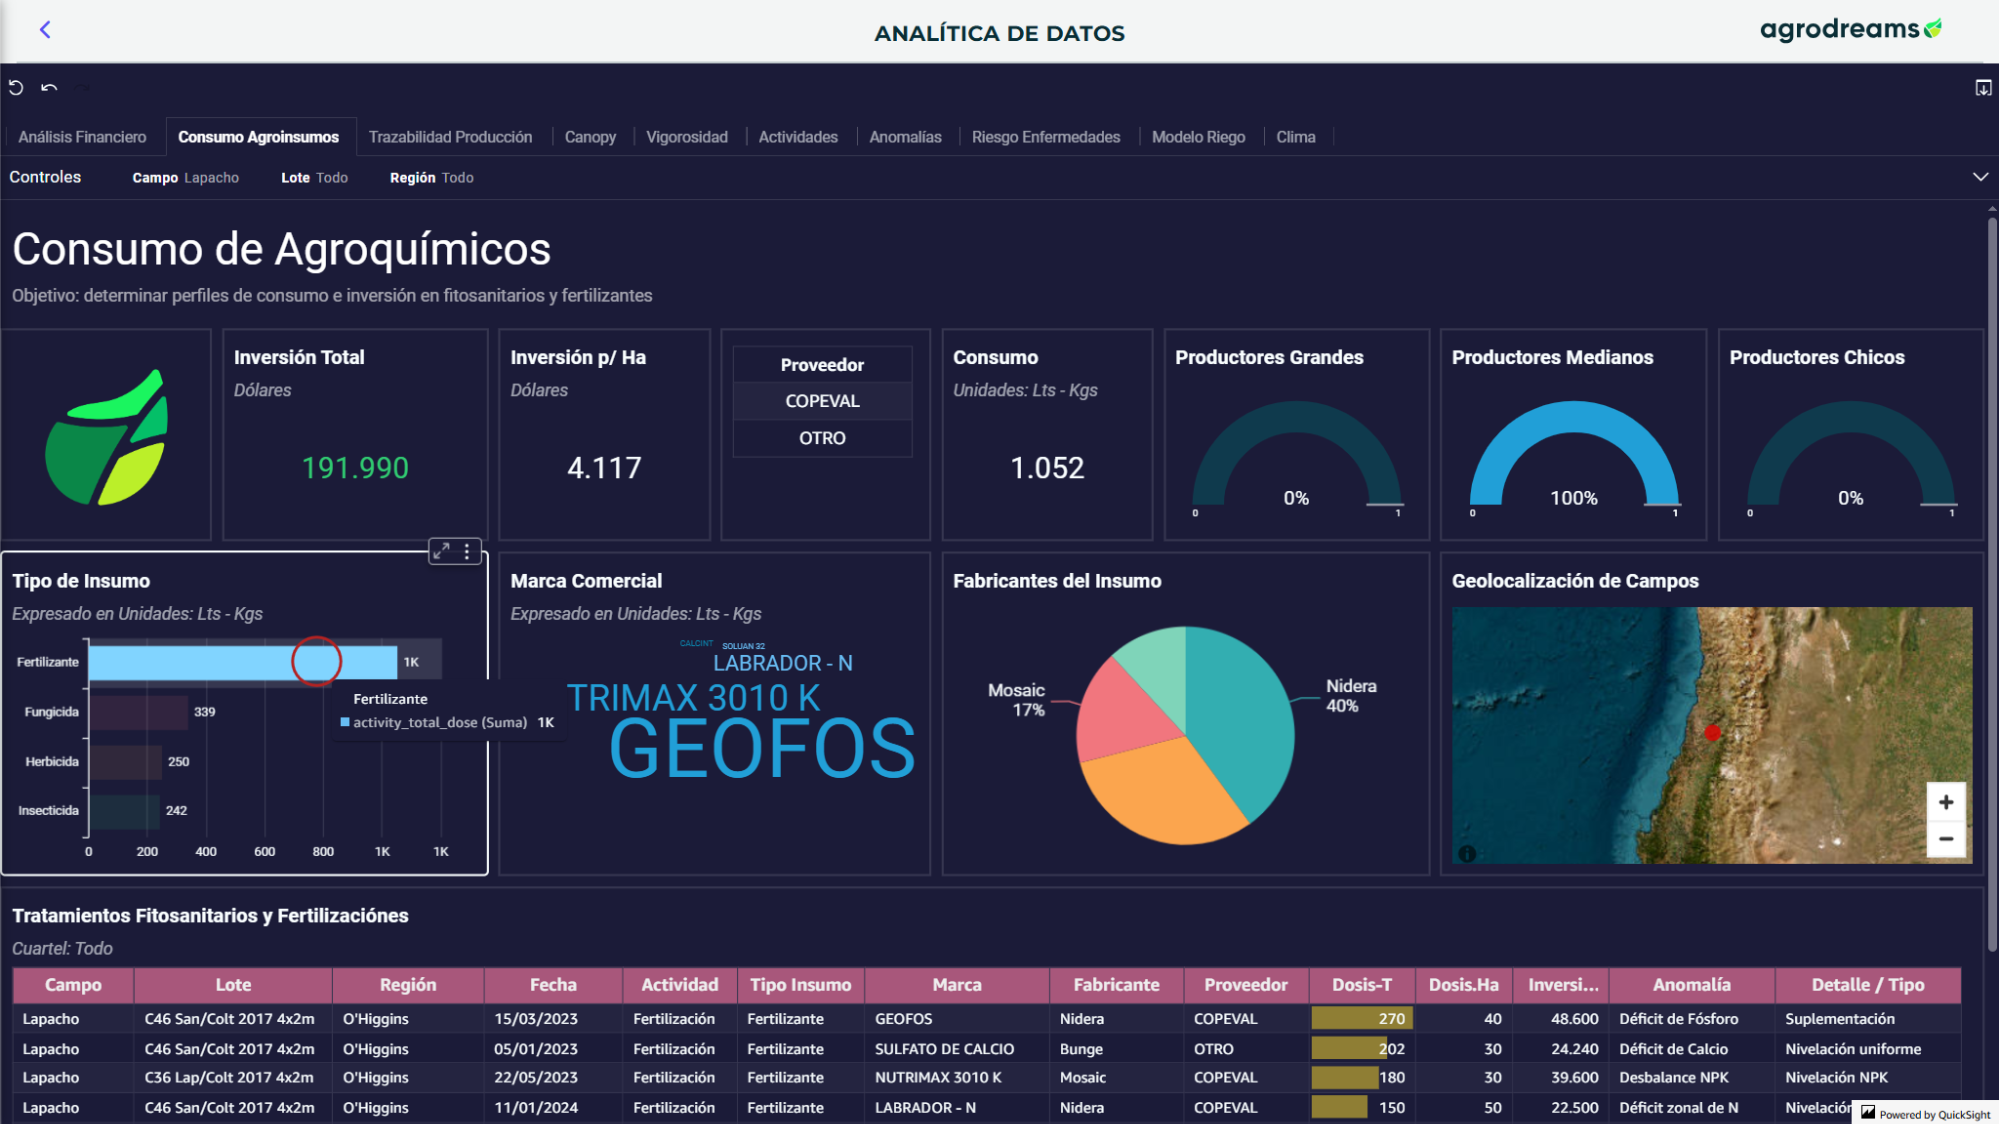This screenshot has width=1999, height=1125.
Task: Sort by the Fecha column header
Action: [553, 985]
